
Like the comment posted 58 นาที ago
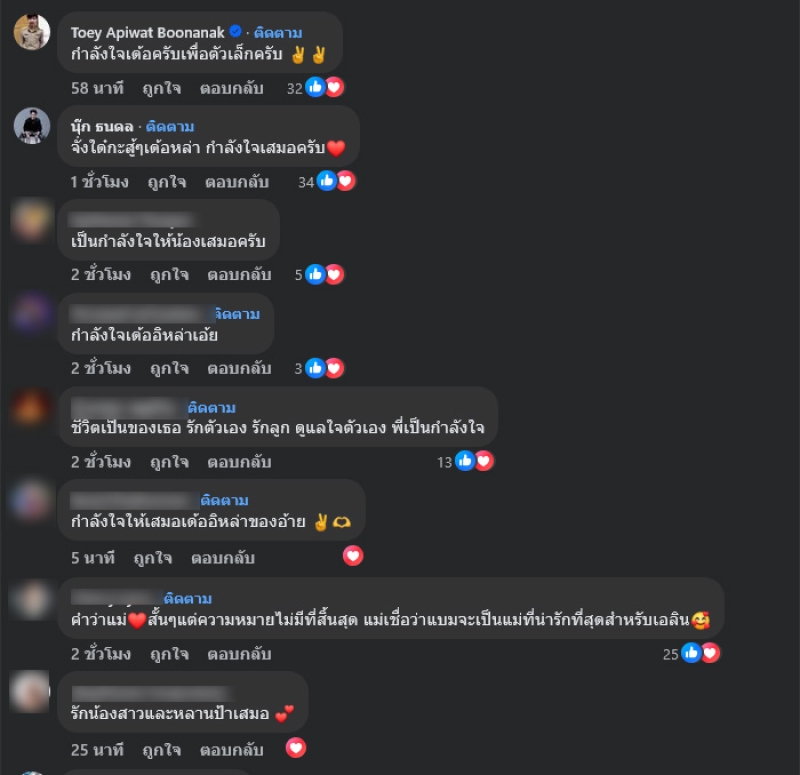click(x=161, y=89)
